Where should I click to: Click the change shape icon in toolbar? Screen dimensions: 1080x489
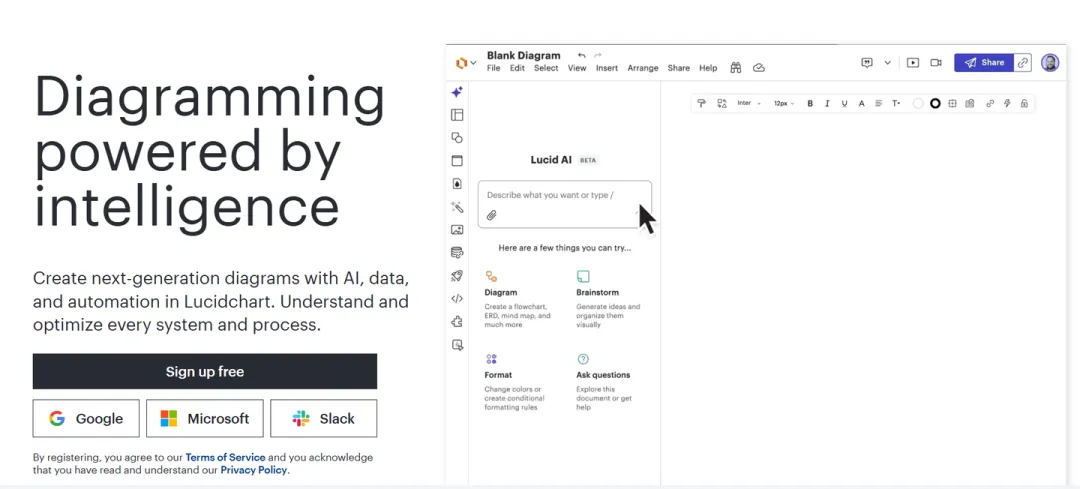pos(722,103)
